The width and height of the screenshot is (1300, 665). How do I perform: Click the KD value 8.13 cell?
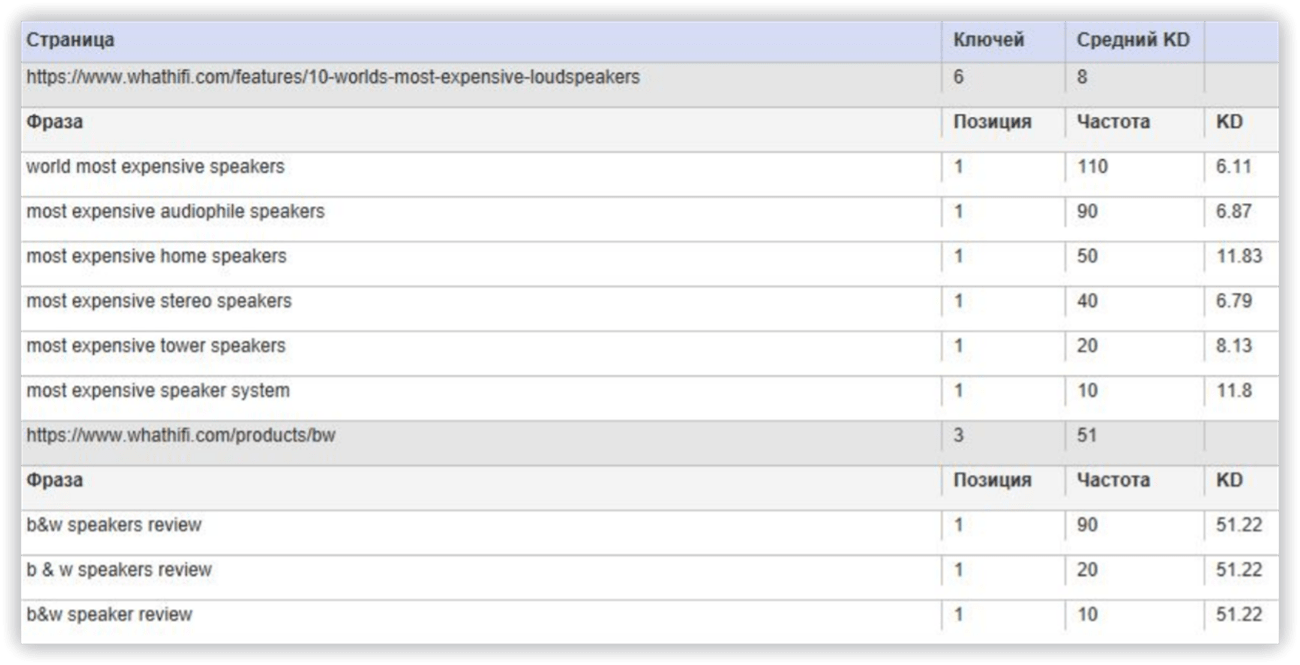click(1234, 346)
